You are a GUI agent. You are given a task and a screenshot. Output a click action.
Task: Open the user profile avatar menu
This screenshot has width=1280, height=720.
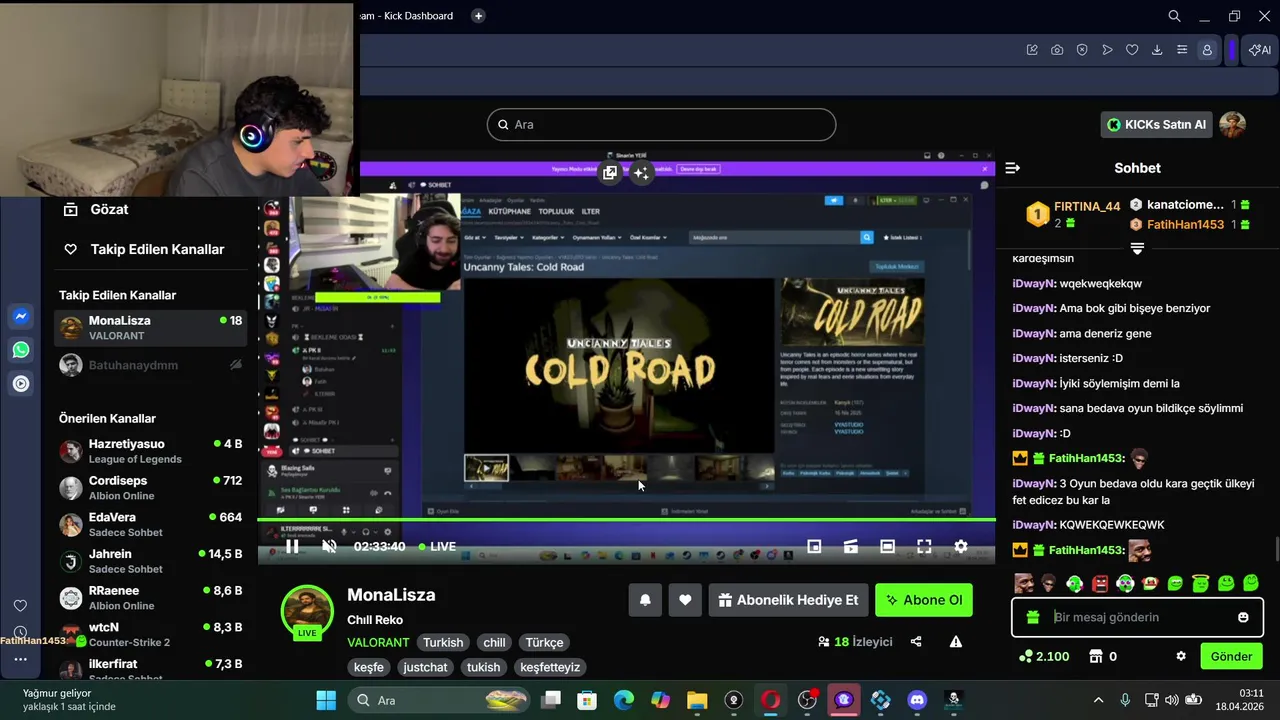coord(1233,124)
